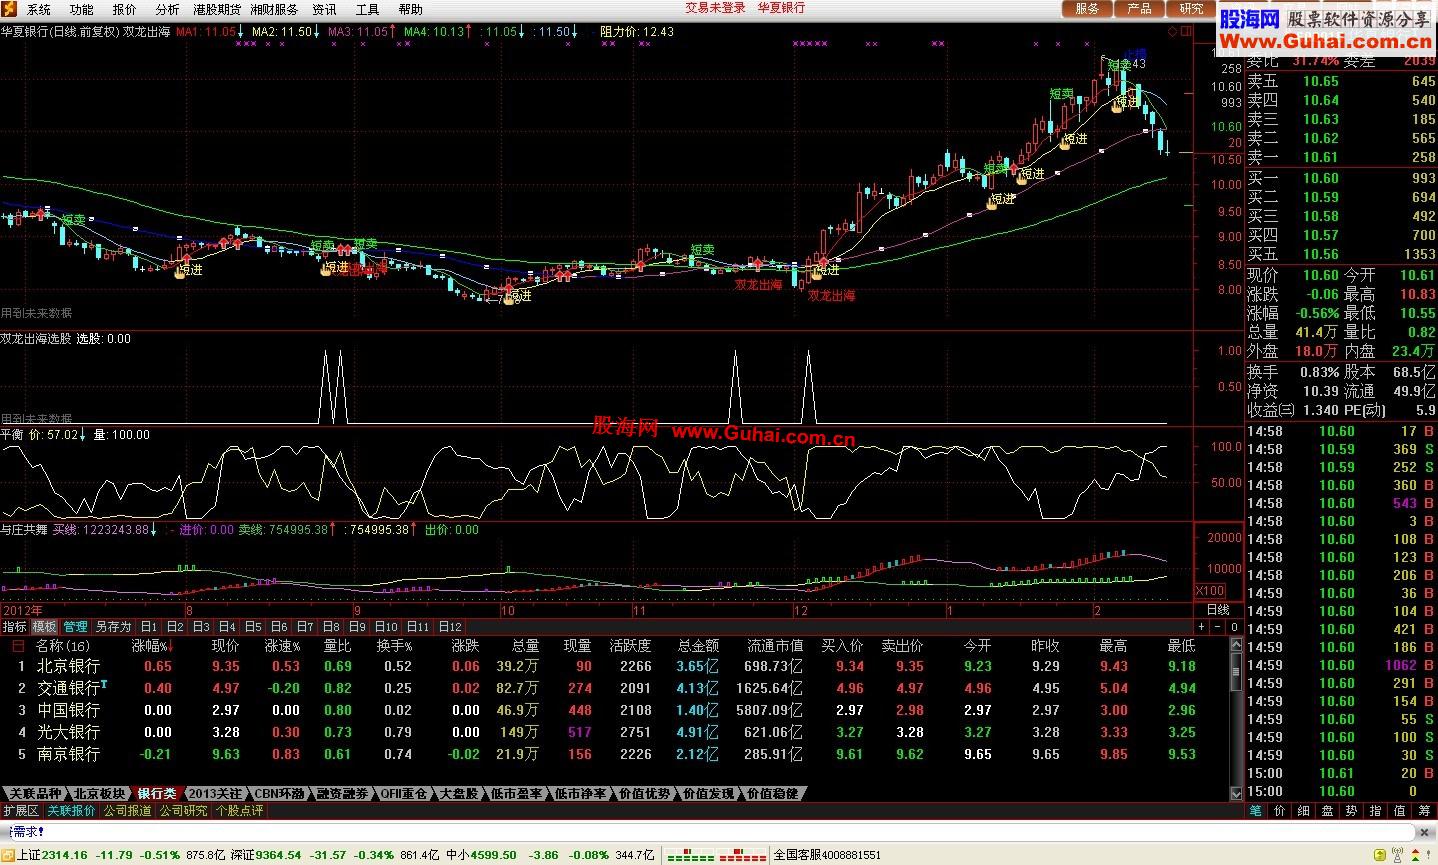
Task: Select the 交通银行 row
Action: (x=615, y=688)
